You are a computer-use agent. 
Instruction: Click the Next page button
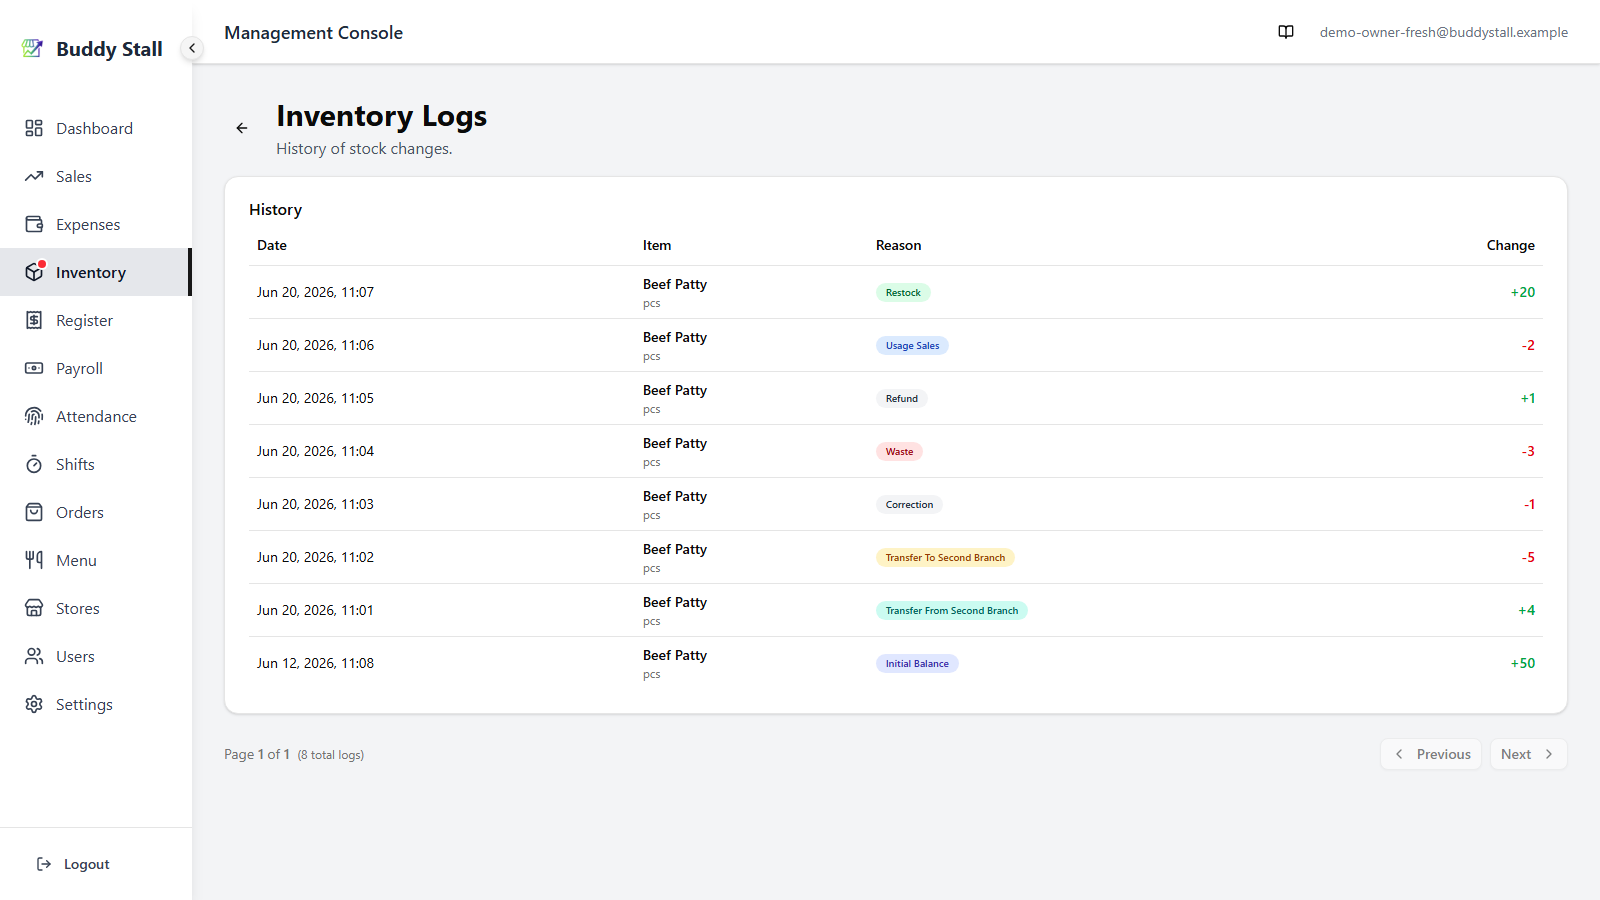coord(1528,754)
